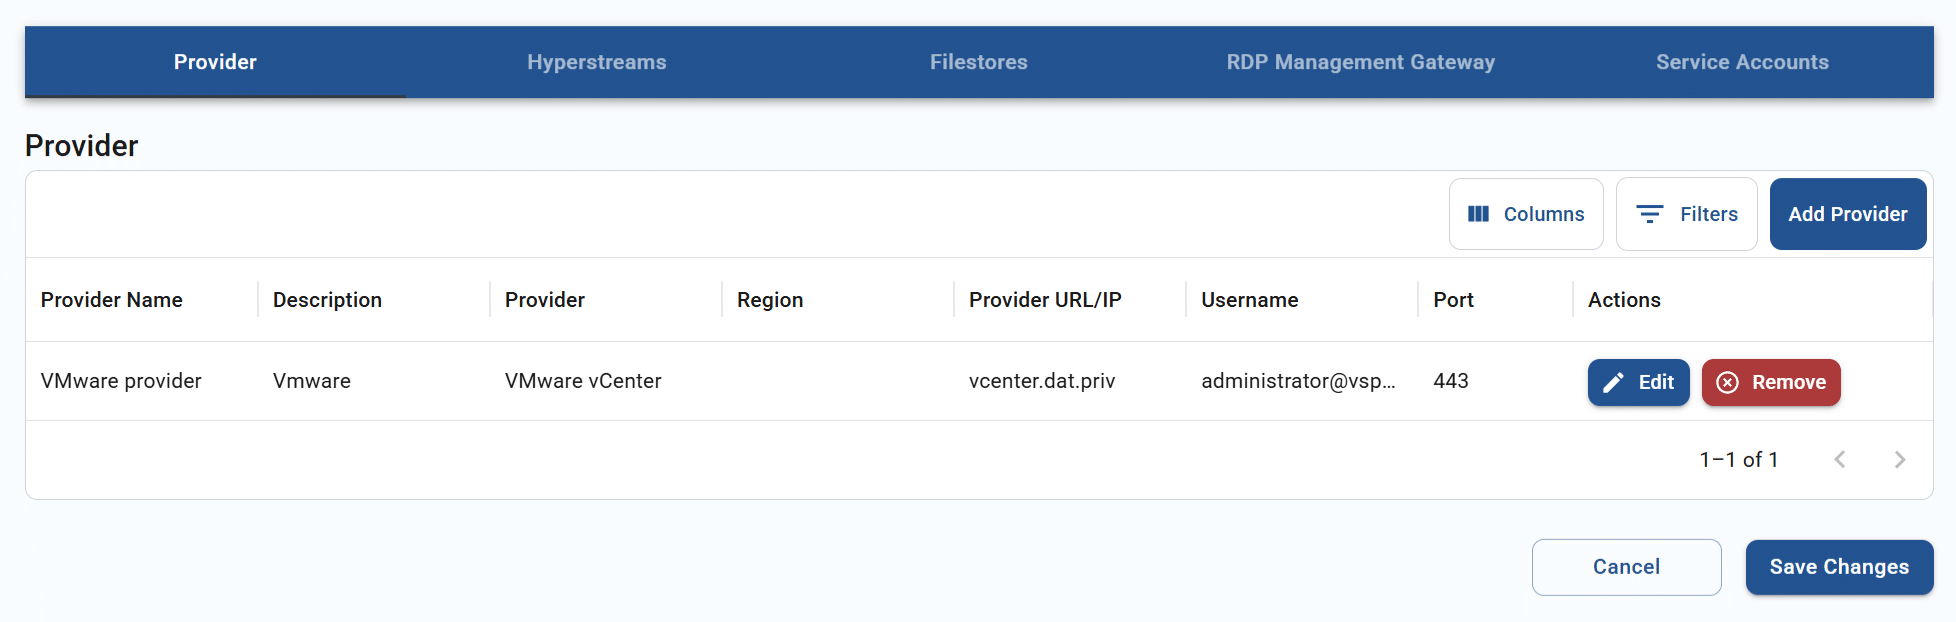The image size is (1956, 622).
Task: Click the Port column header
Action: tap(1453, 300)
